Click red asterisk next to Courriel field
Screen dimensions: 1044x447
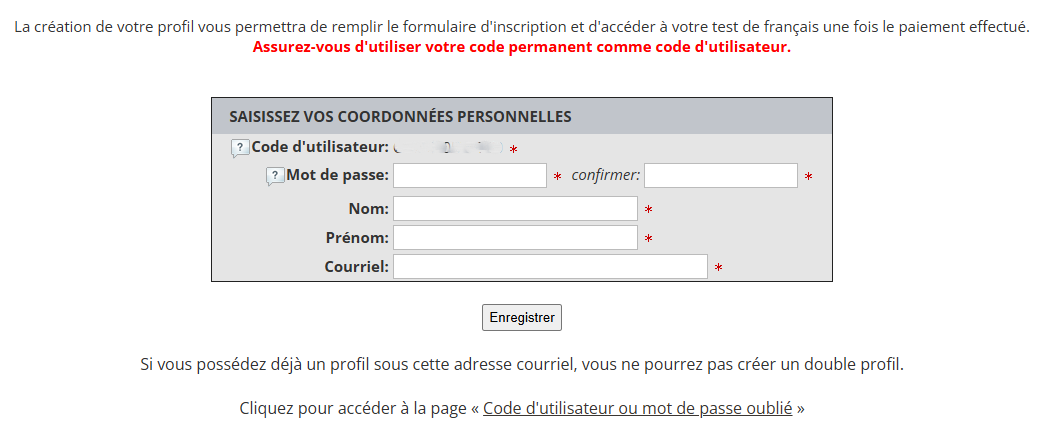(x=718, y=268)
